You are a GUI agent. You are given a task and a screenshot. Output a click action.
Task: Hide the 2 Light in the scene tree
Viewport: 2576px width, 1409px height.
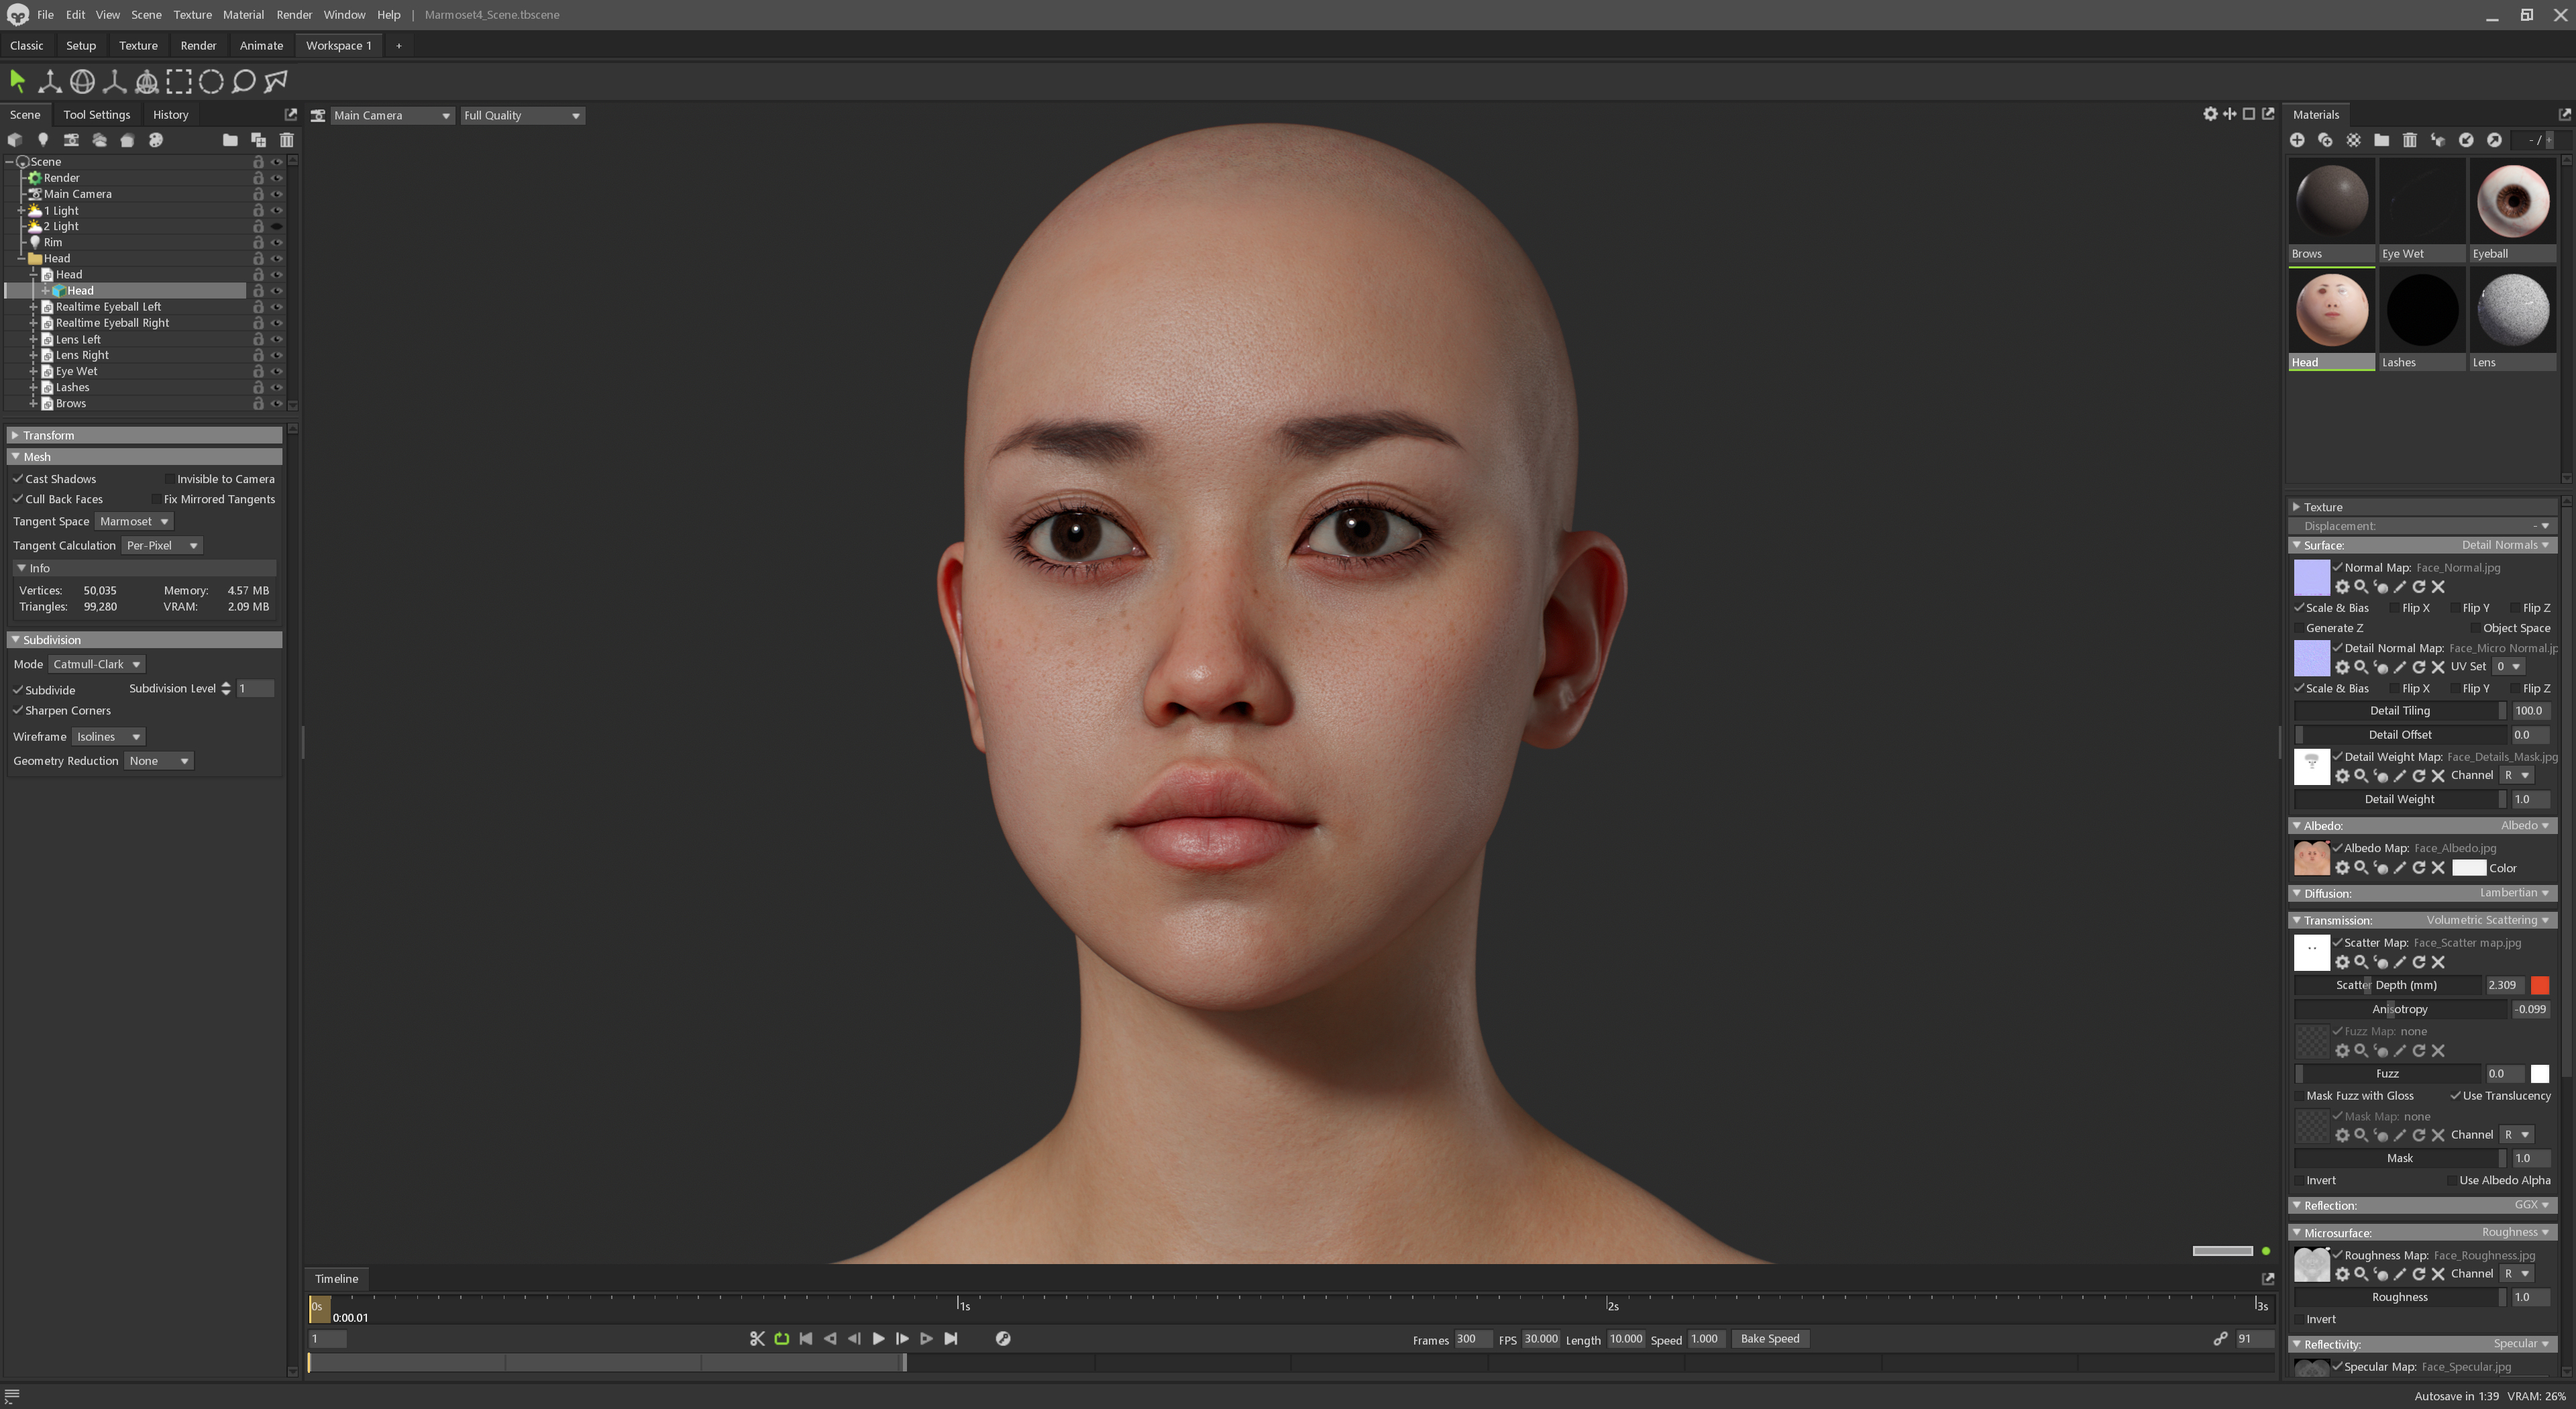coord(277,226)
